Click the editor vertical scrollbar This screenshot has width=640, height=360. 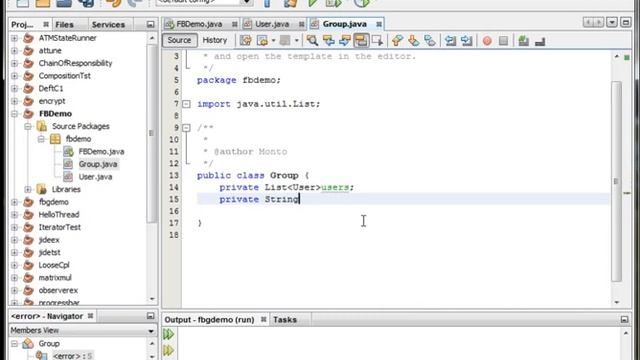[x=617, y=181]
